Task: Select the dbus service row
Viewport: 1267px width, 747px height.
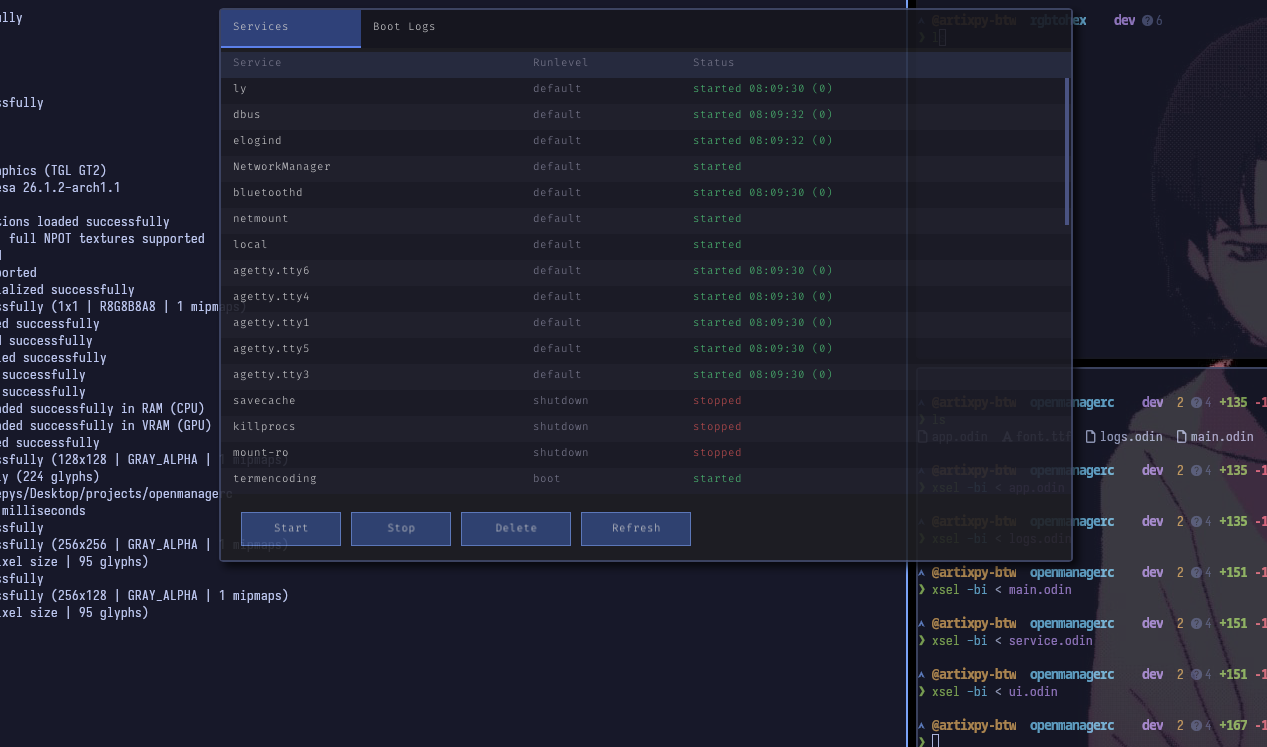Action: [642, 115]
